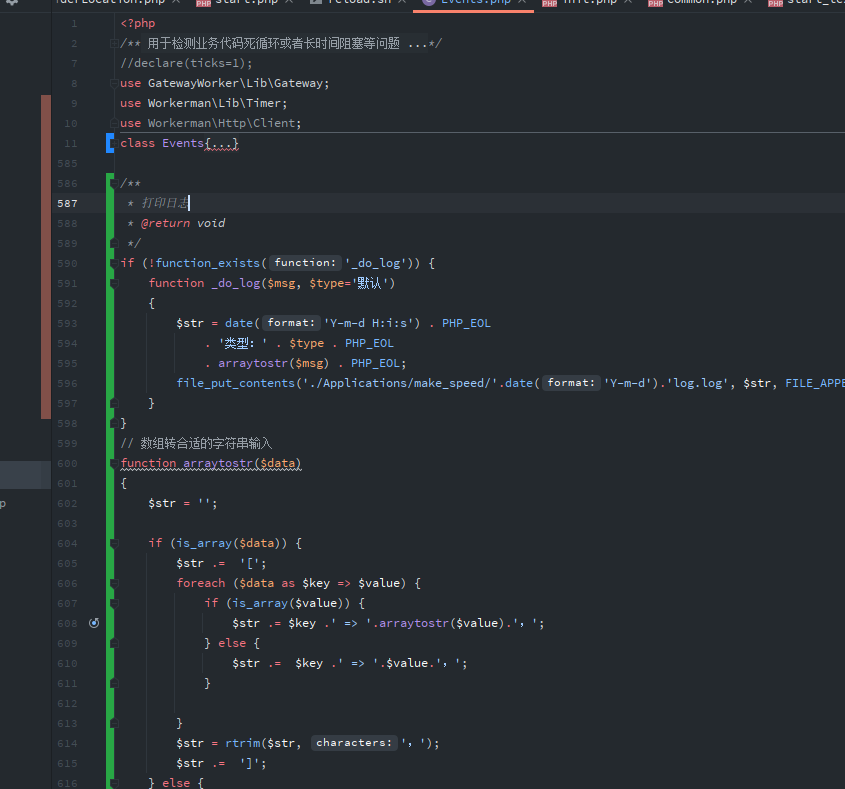Click the 'format:' inlay hint on line 593
This screenshot has width=845, height=789.
tap(291, 323)
